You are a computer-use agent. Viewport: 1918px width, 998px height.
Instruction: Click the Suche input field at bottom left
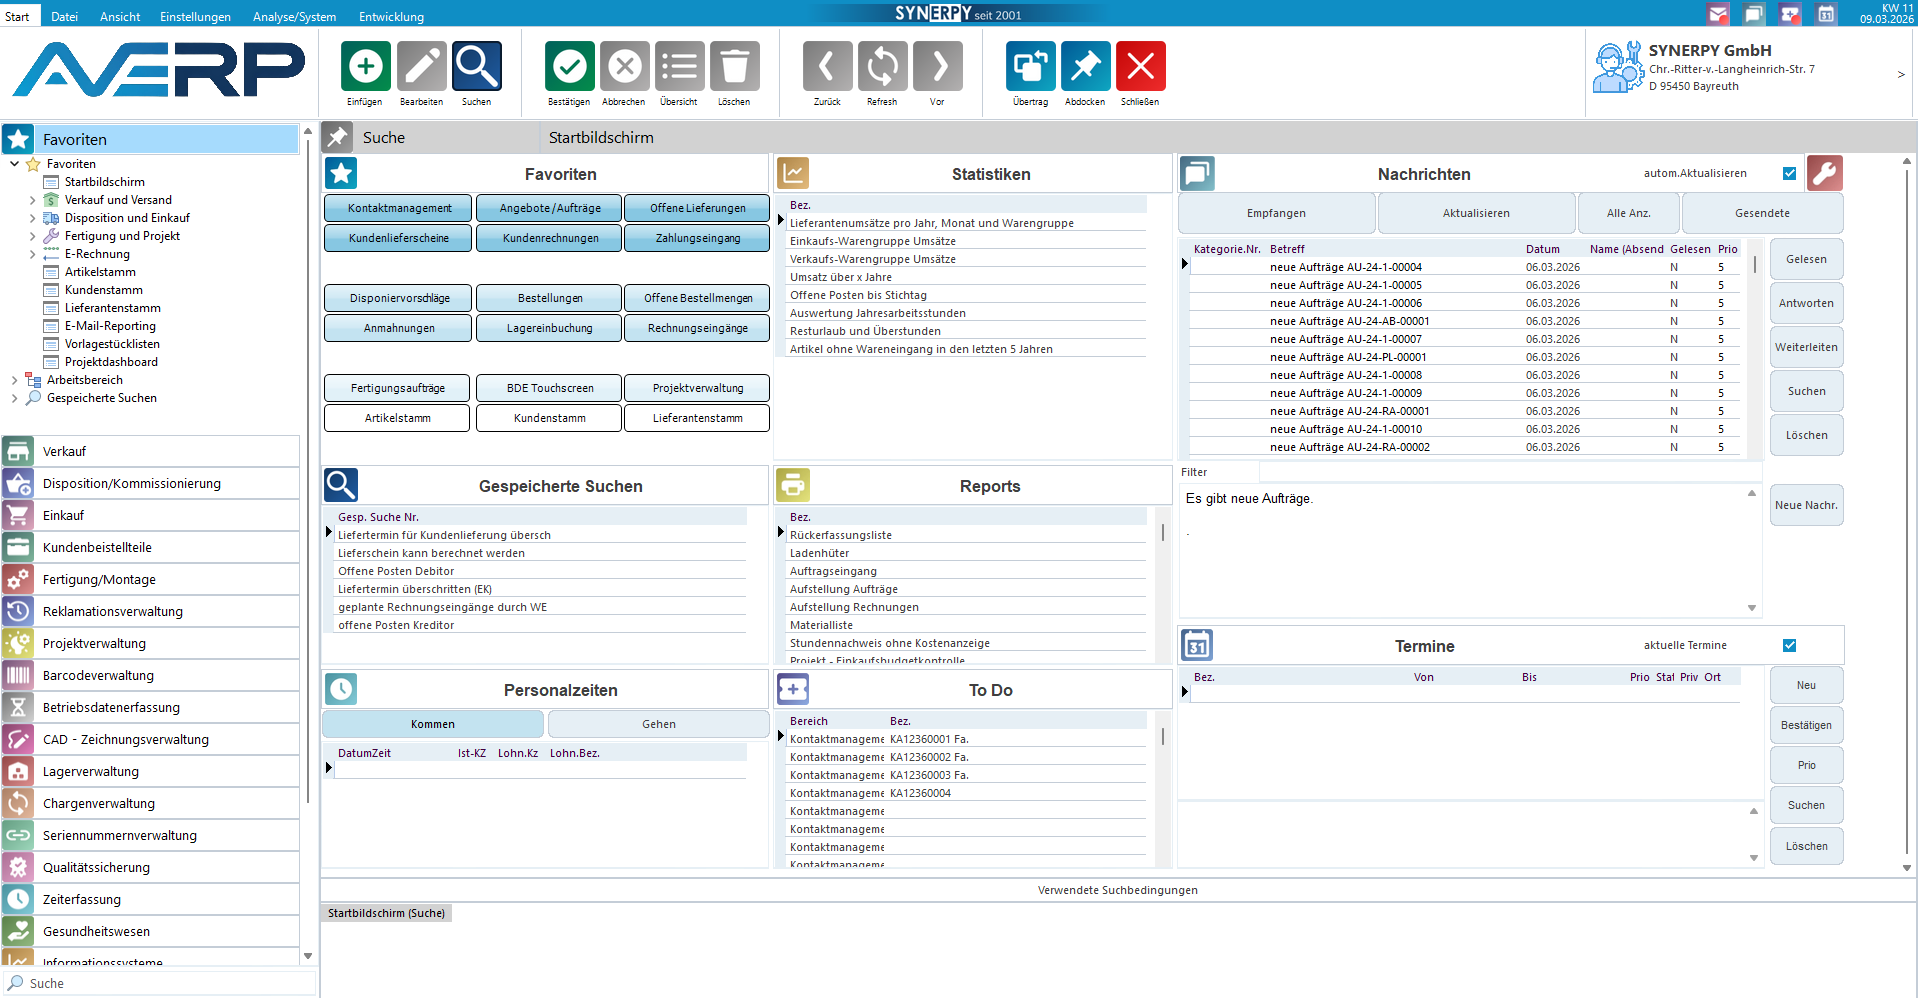(160, 983)
